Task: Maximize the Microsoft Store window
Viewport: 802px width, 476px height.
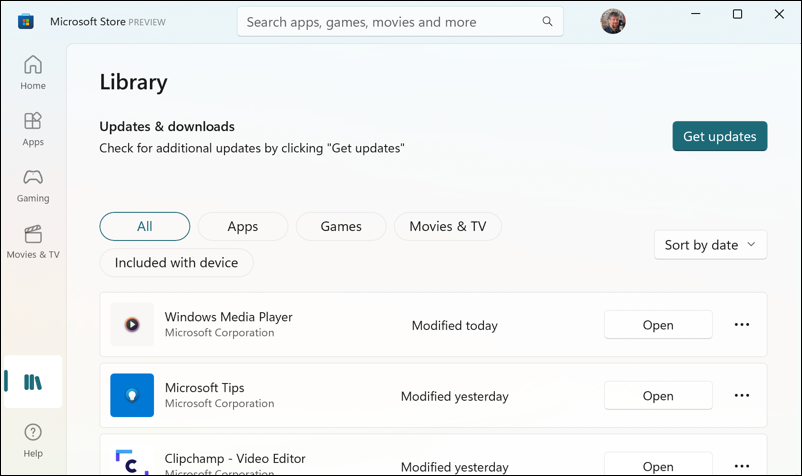Action: coord(738,14)
